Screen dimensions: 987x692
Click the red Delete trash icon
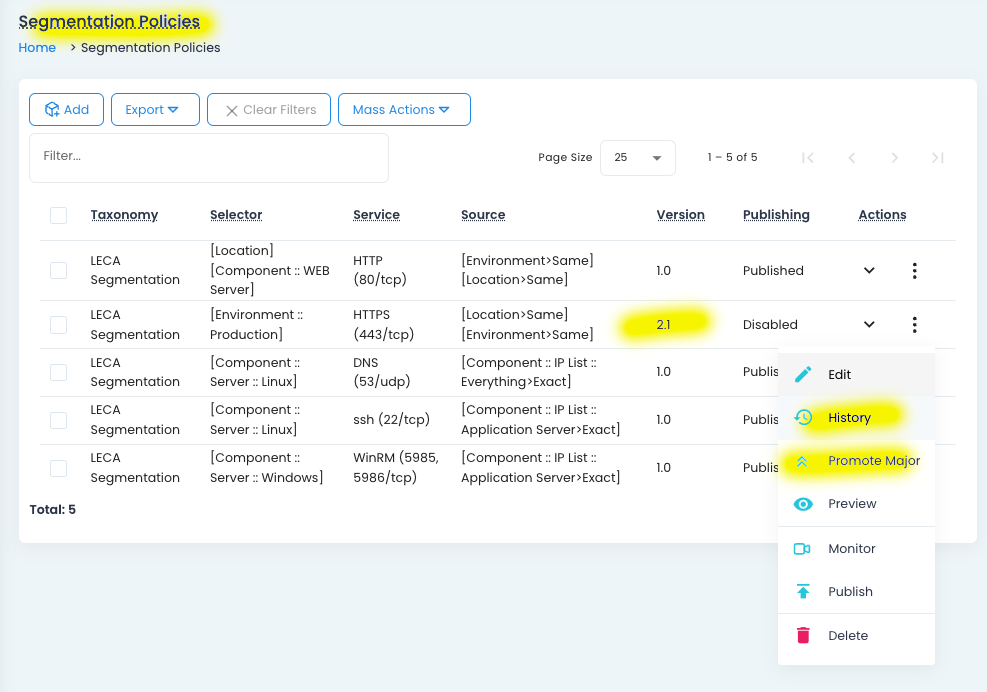(x=803, y=636)
